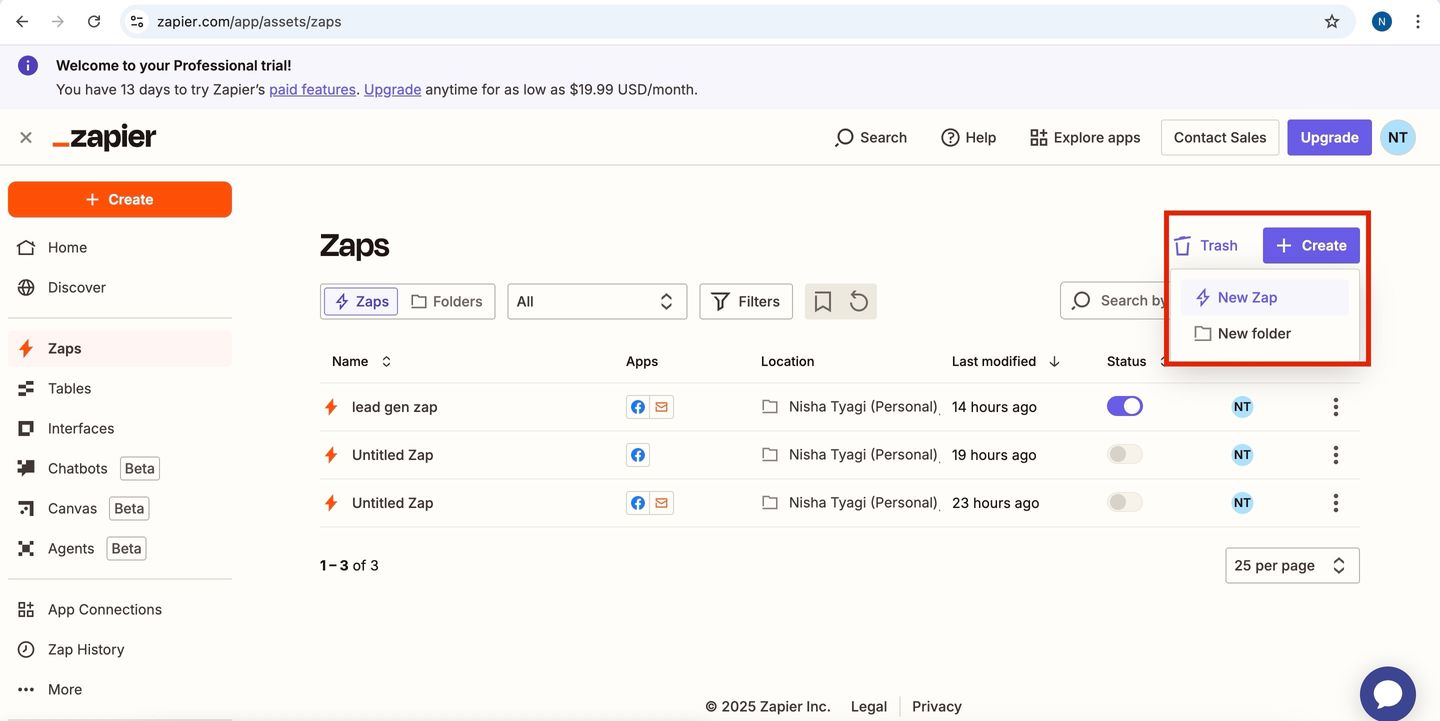Image resolution: width=1440 pixels, height=721 pixels.
Task: Click the lightning icon next to lead gen zap
Action: 331,407
